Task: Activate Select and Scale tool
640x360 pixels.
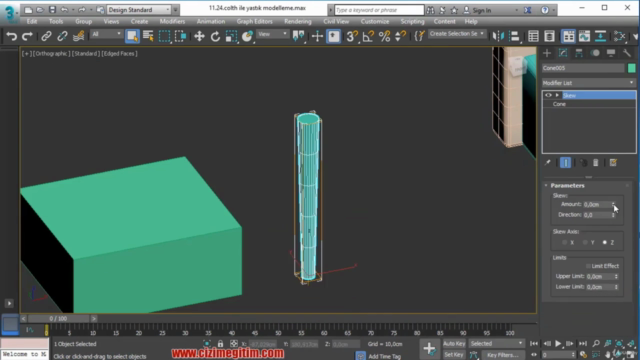Action: coord(231,36)
